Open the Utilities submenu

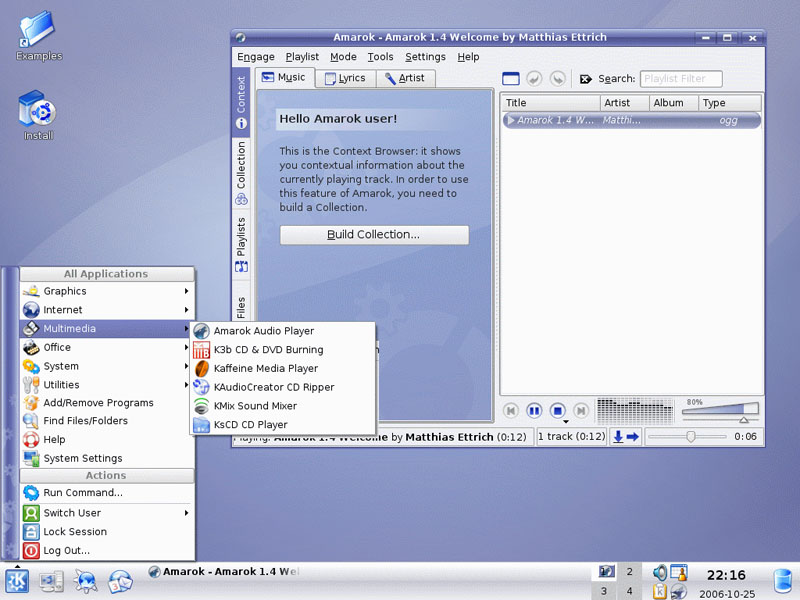107,385
